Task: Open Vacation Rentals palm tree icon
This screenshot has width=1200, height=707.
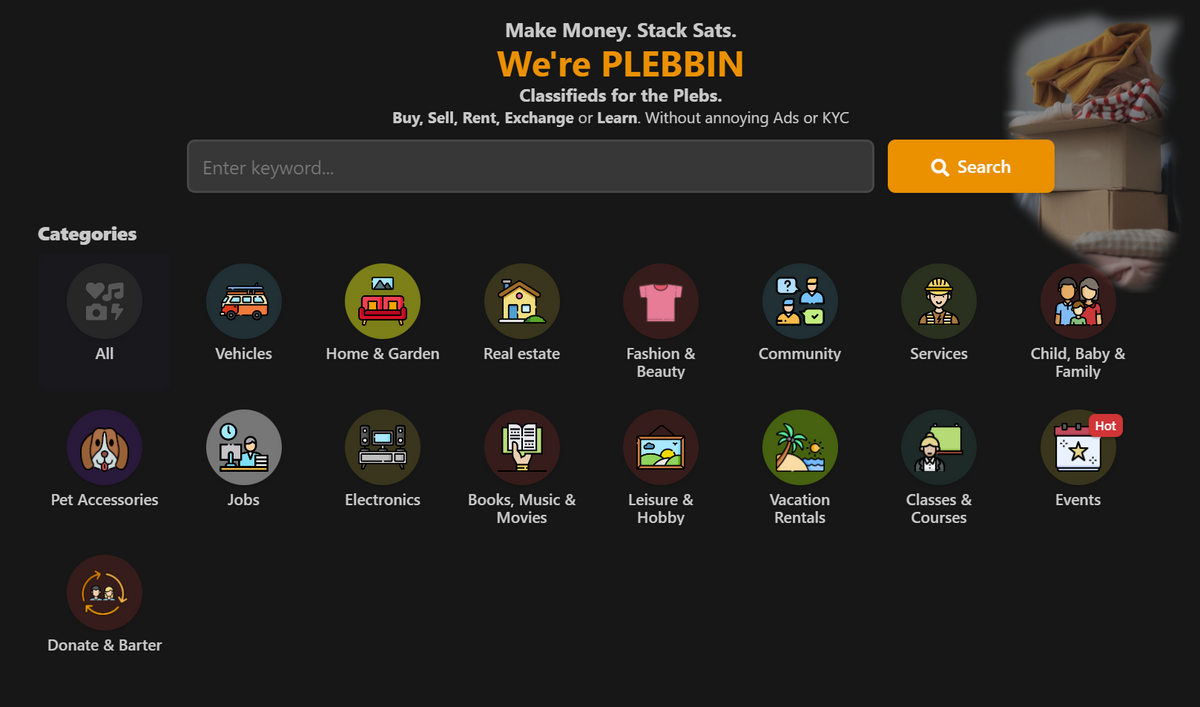Action: tap(799, 447)
